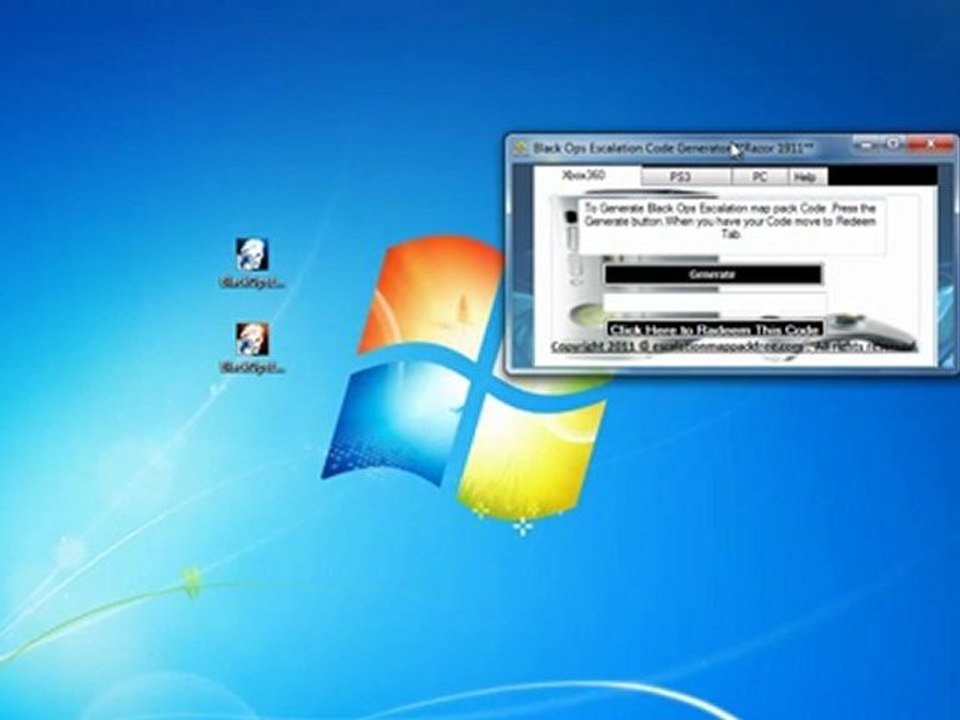This screenshot has height=720, width=960.
Task: Minimize the Code Generator window
Action: [x=866, y=144]
